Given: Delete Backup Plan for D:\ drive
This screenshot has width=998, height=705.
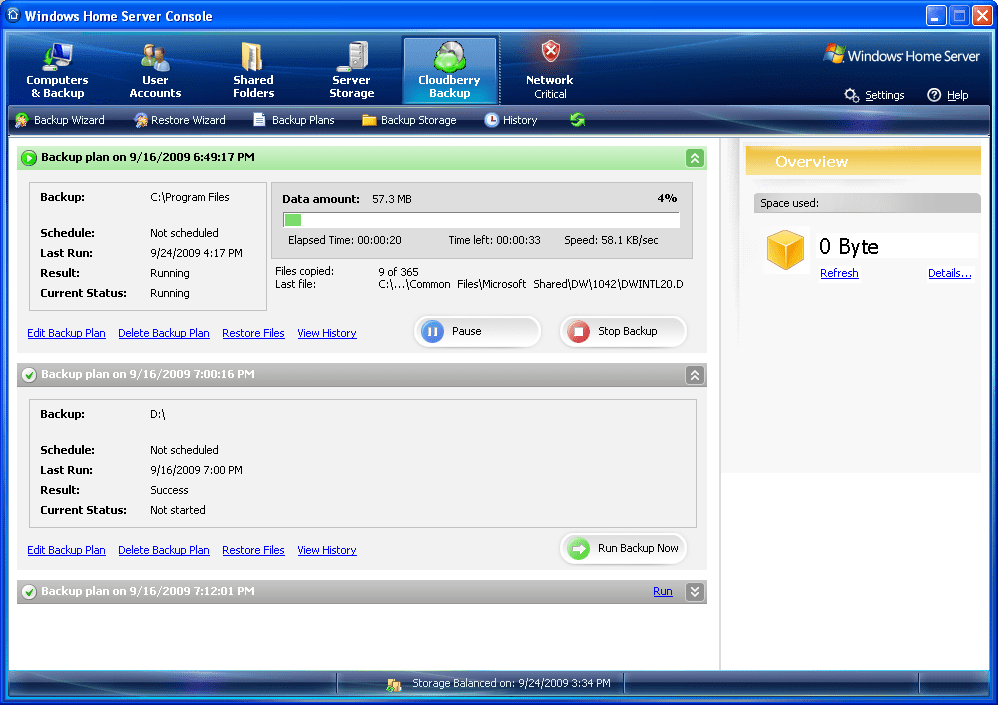Looking at the screenshot, I should click(164, 550).
